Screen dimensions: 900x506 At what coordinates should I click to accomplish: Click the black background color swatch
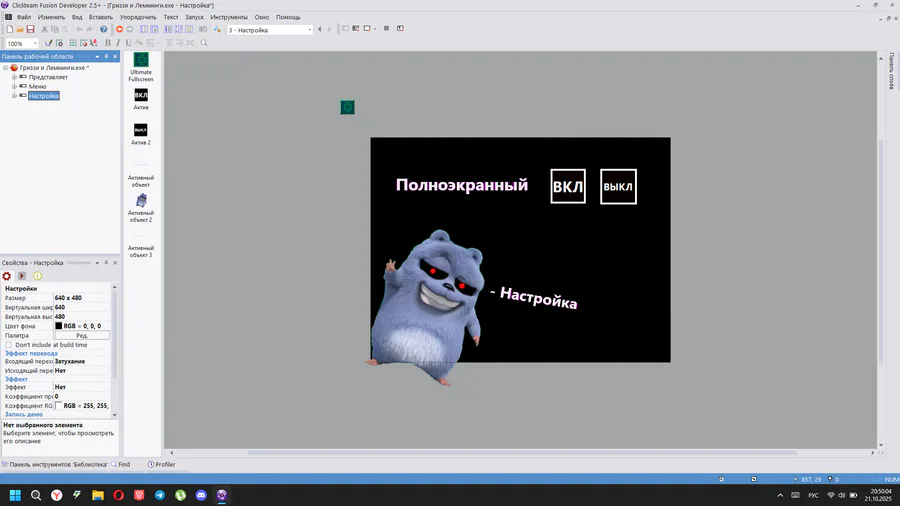(x=59, y=326)
